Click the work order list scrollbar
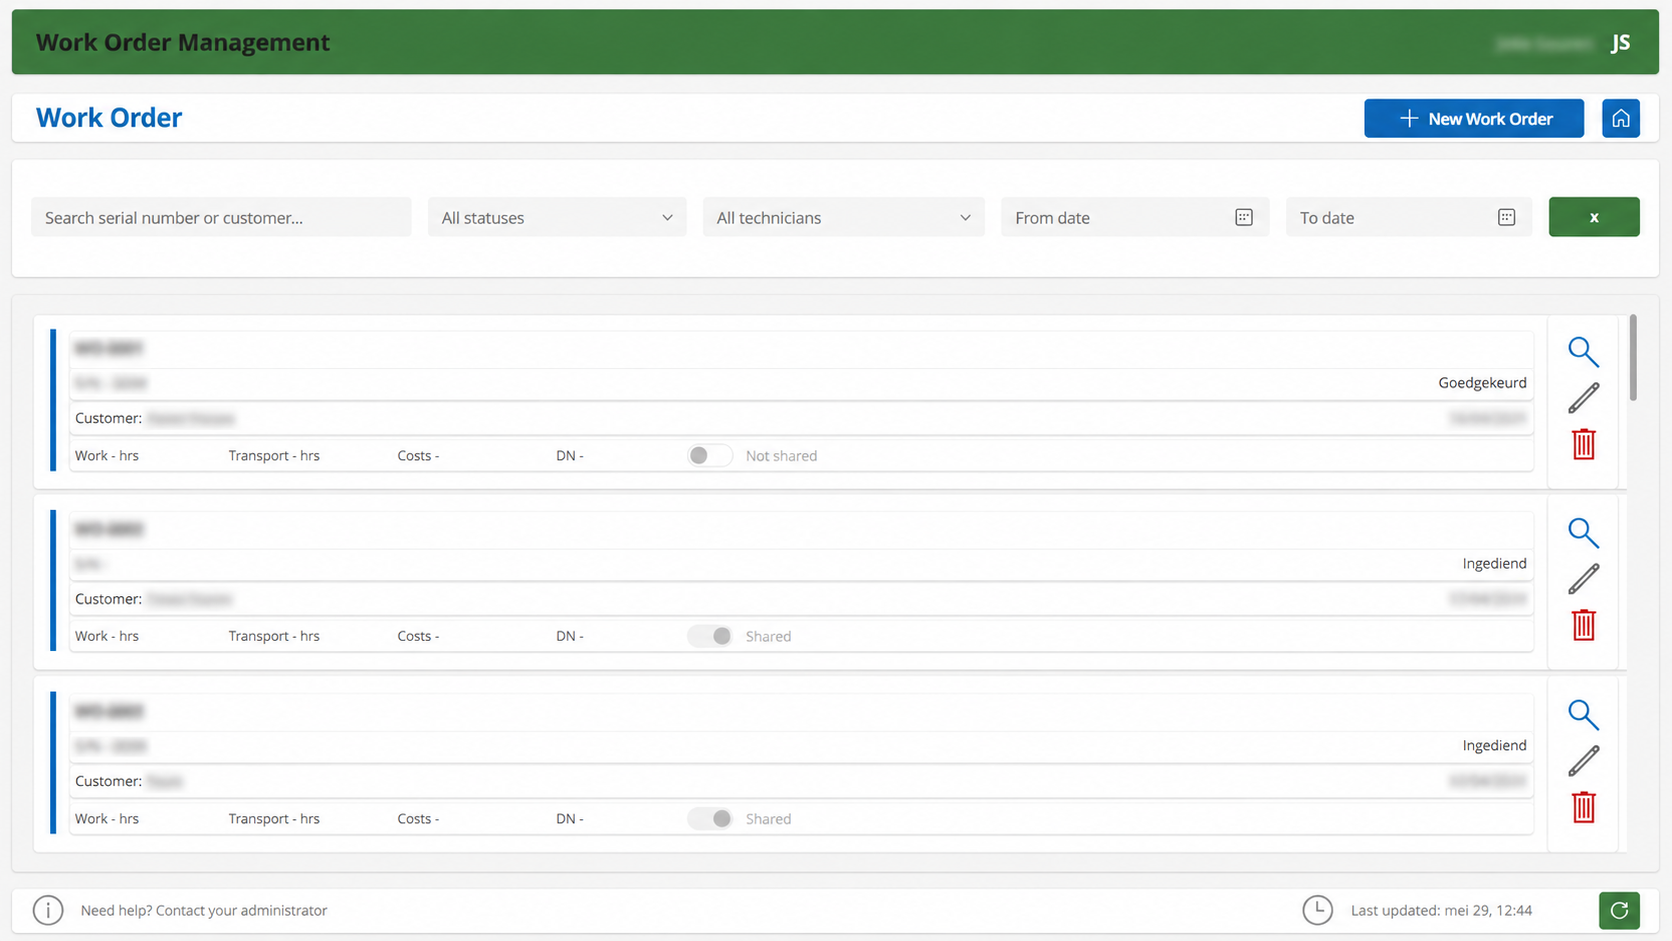Screen dimensions: 1672x941 point(1633,358)
